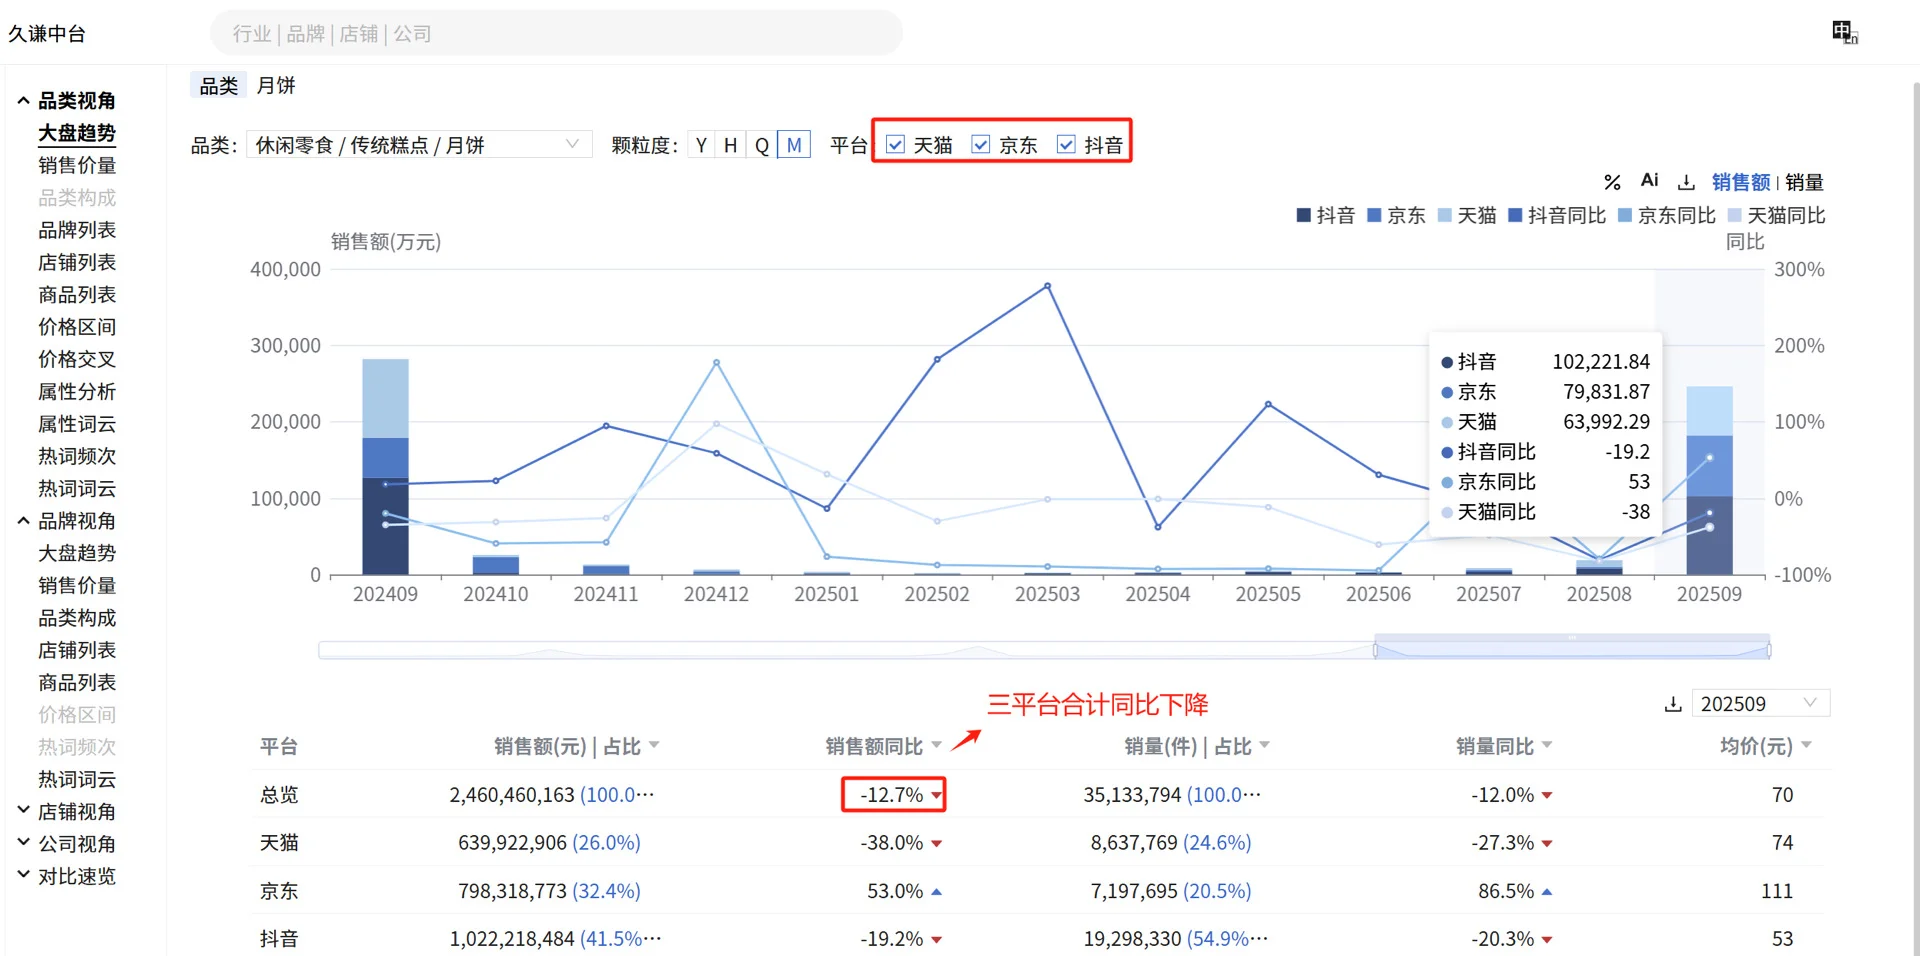
Task: Sort by 销售额(元) column arrow
Action: point(654,745)
